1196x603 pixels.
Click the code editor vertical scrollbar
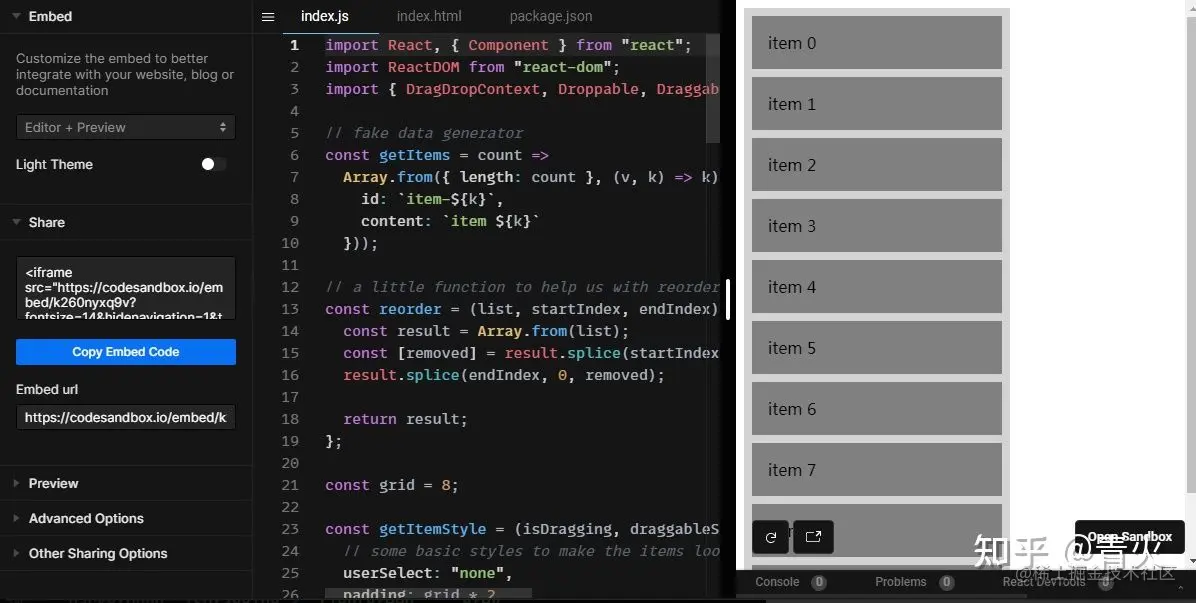[x=712, y=88]
